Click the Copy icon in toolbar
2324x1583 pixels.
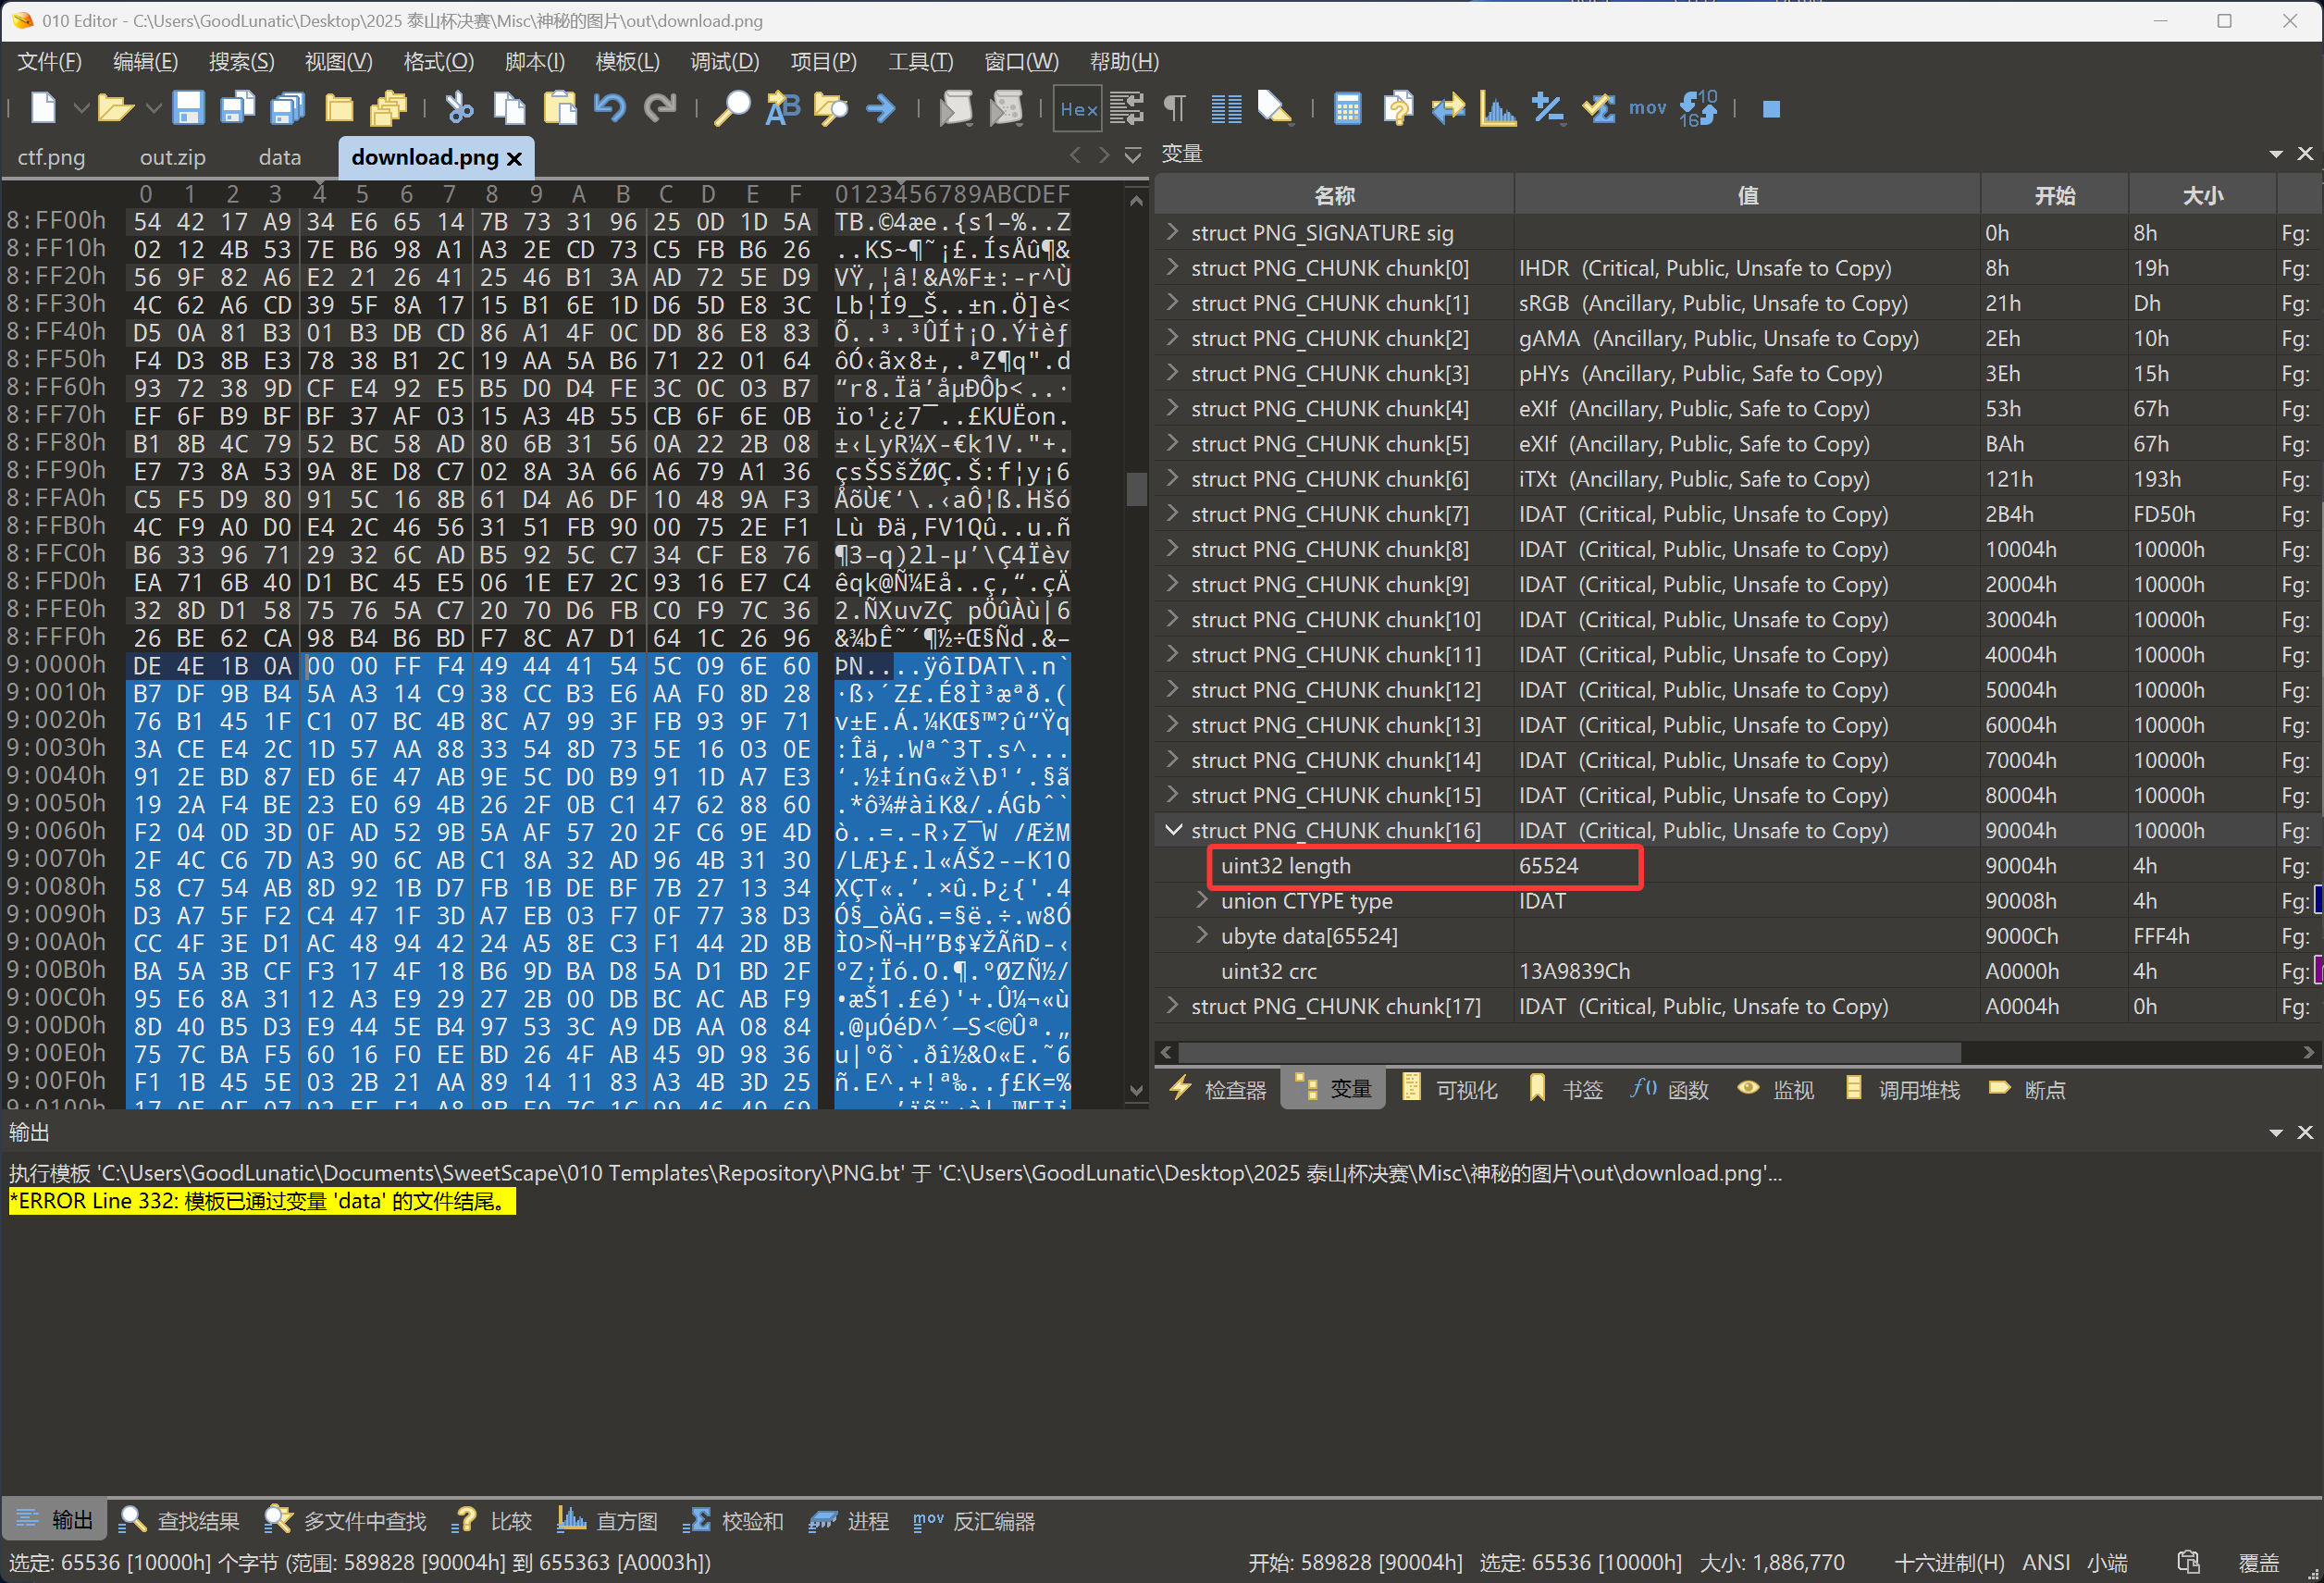pos(509,107)
